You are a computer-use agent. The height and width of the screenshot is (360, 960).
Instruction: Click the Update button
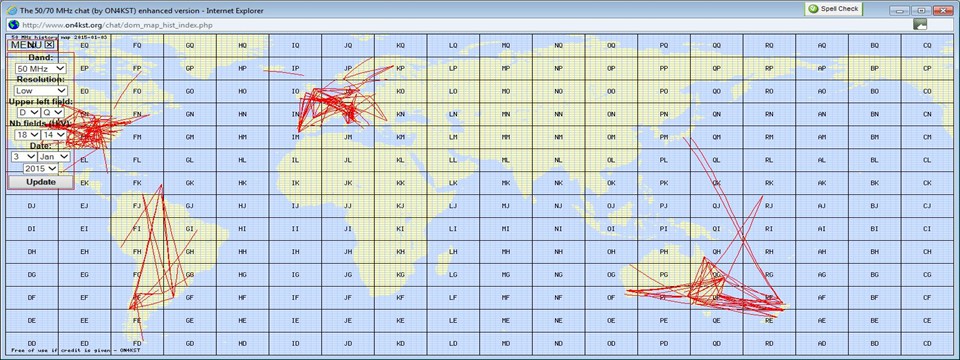(x=41, y=182)
